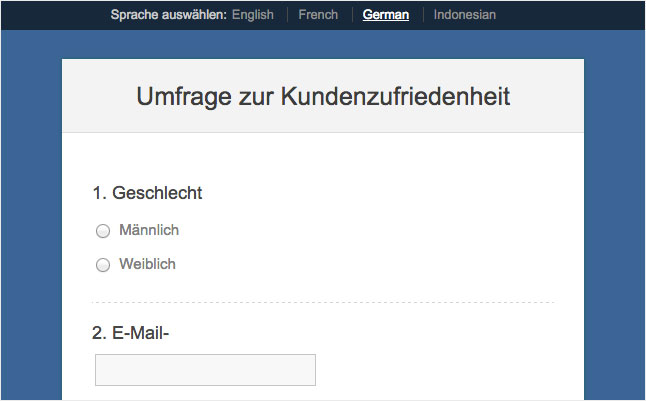Select the German language link
The height and width of the screenshot is (401, 646).
point(385,15)
